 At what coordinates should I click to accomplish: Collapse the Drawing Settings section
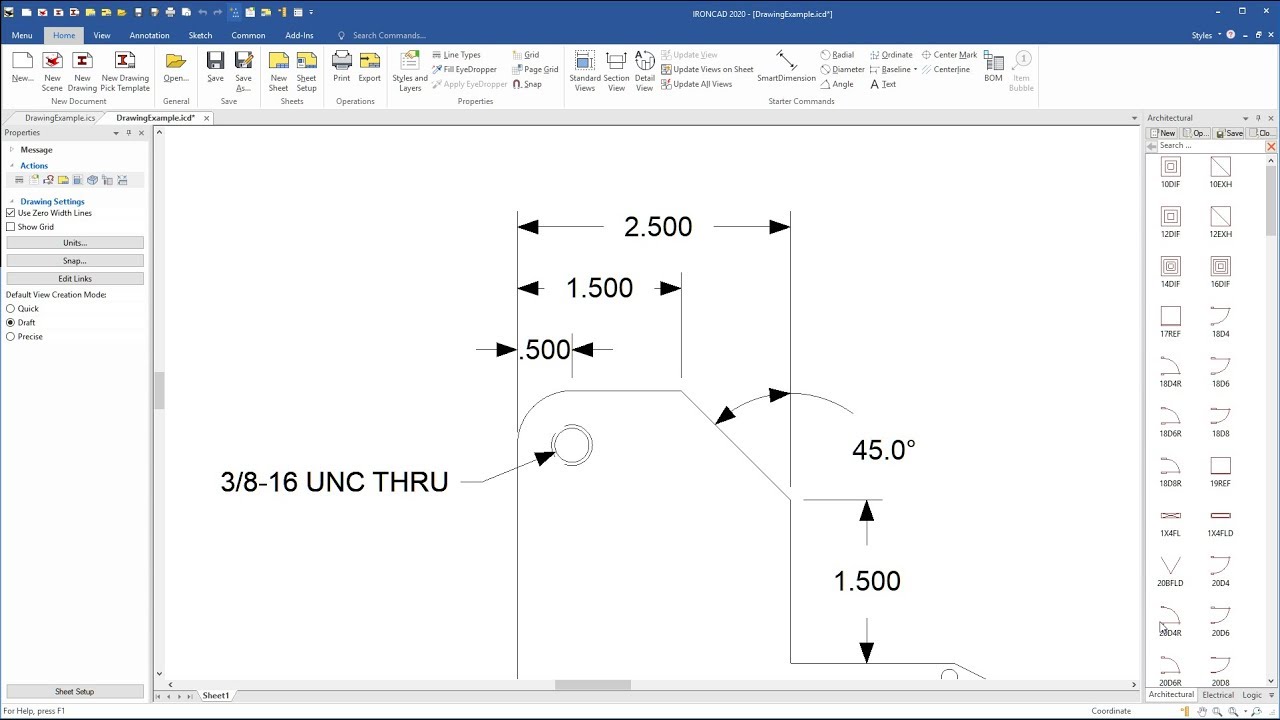(x=12, y=202)
